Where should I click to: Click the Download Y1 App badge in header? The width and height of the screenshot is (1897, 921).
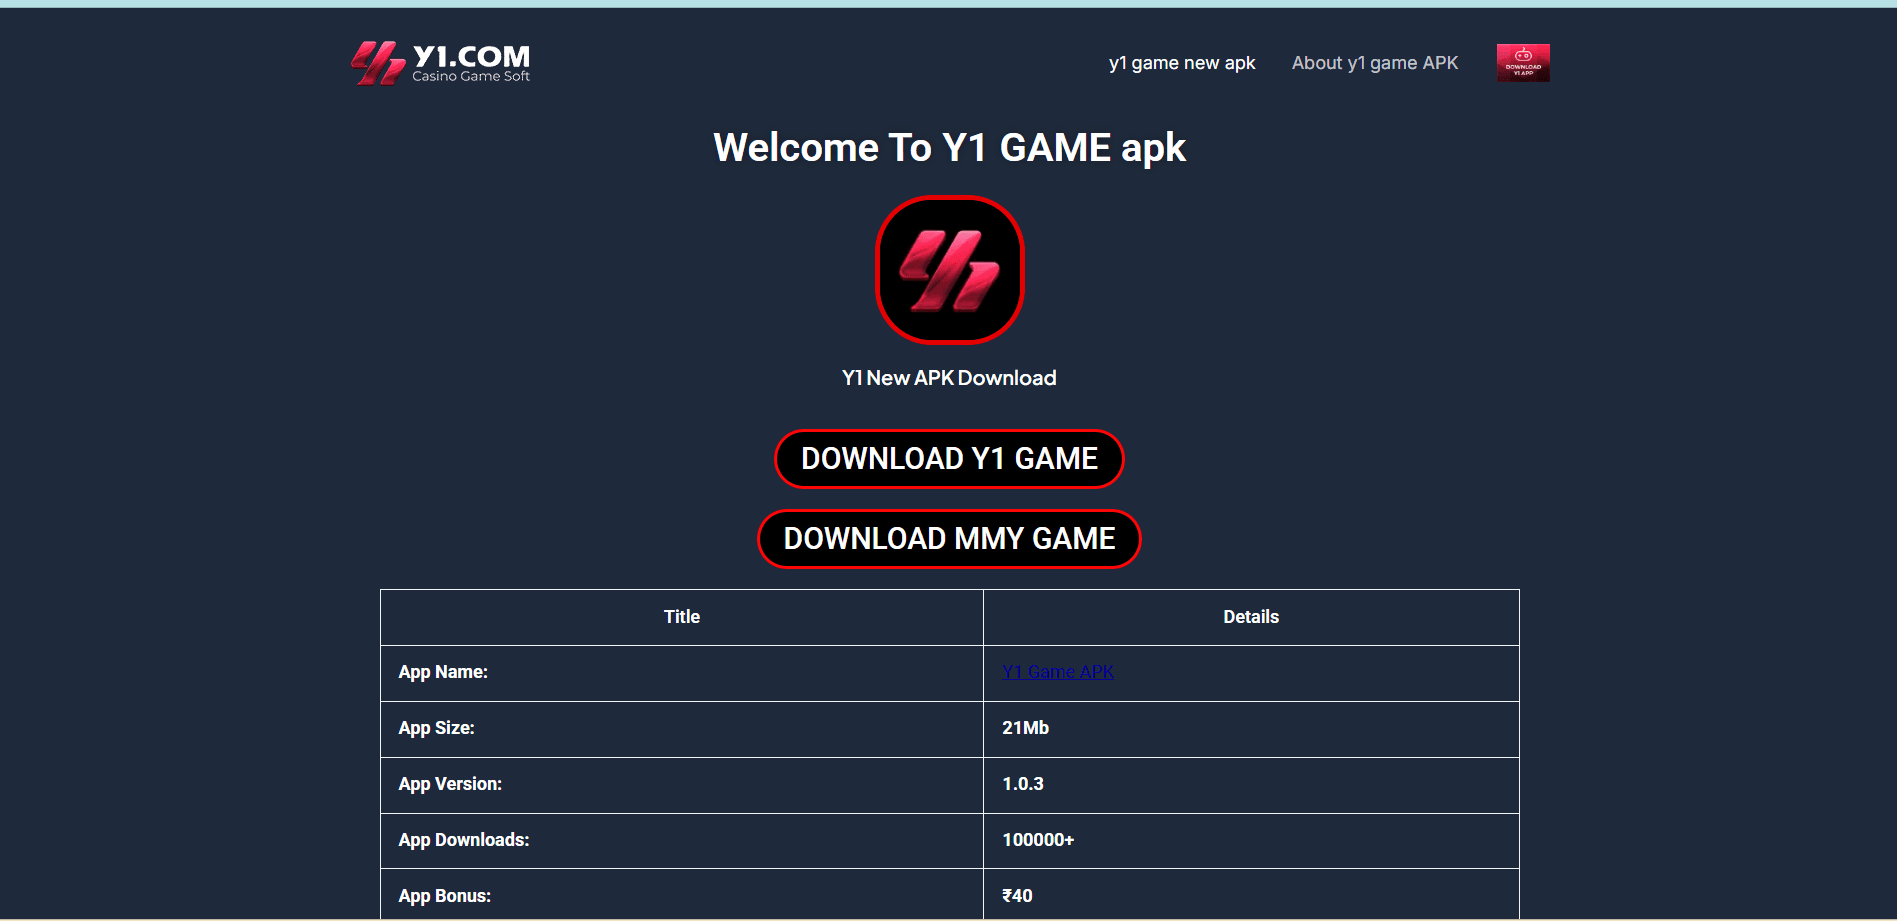[x=1521, y=62]
